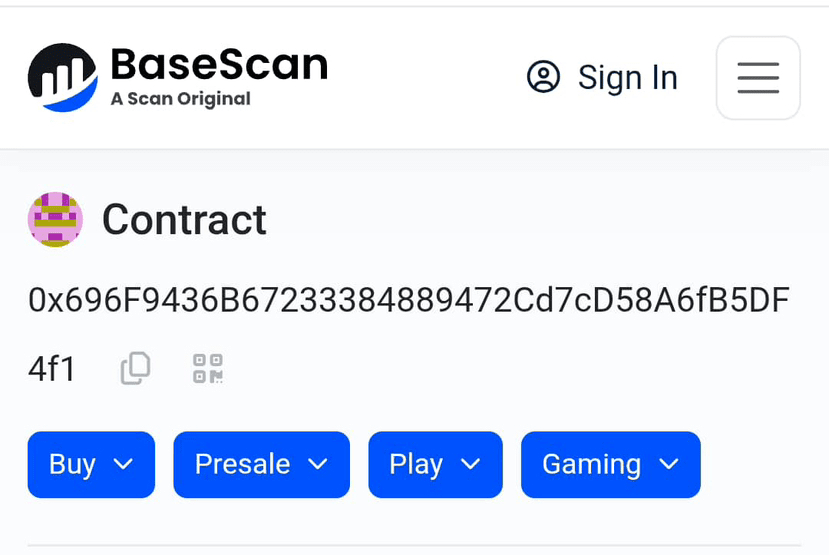Expand the Gaming dropdown
The image size is (829, 555).
click(x=611, y=465)
